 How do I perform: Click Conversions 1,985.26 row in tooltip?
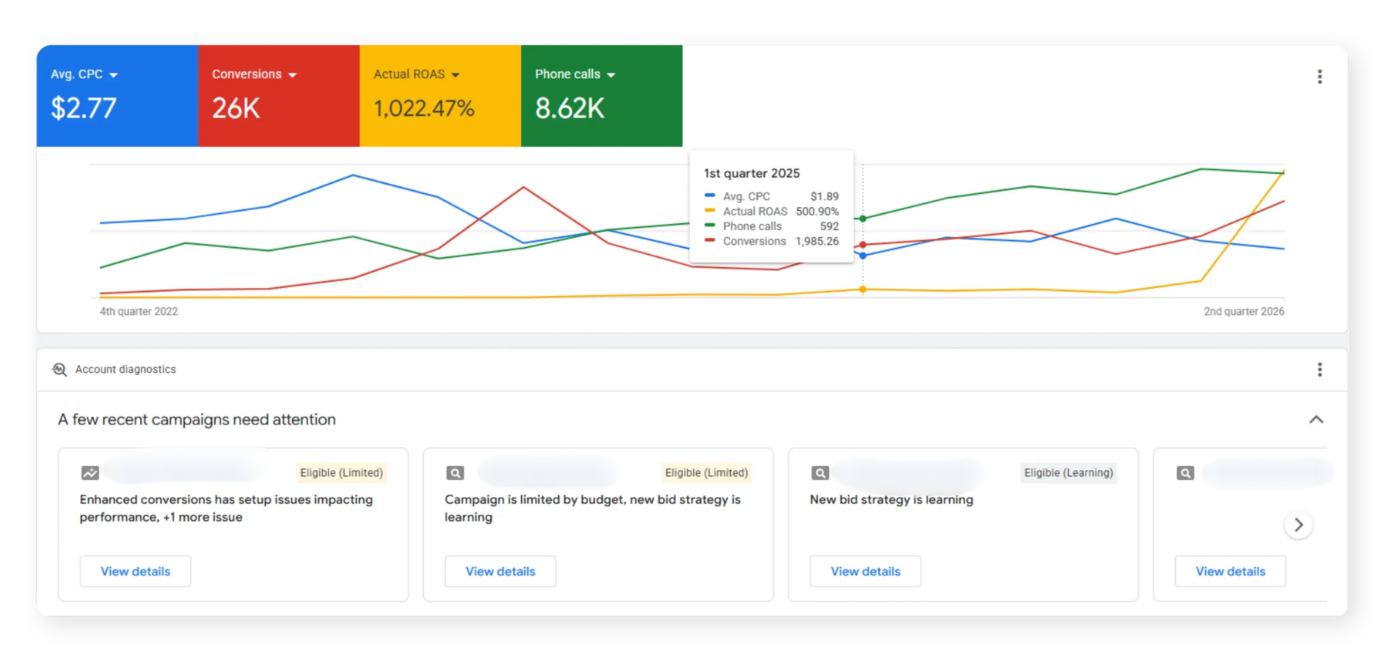pos(772,242)
